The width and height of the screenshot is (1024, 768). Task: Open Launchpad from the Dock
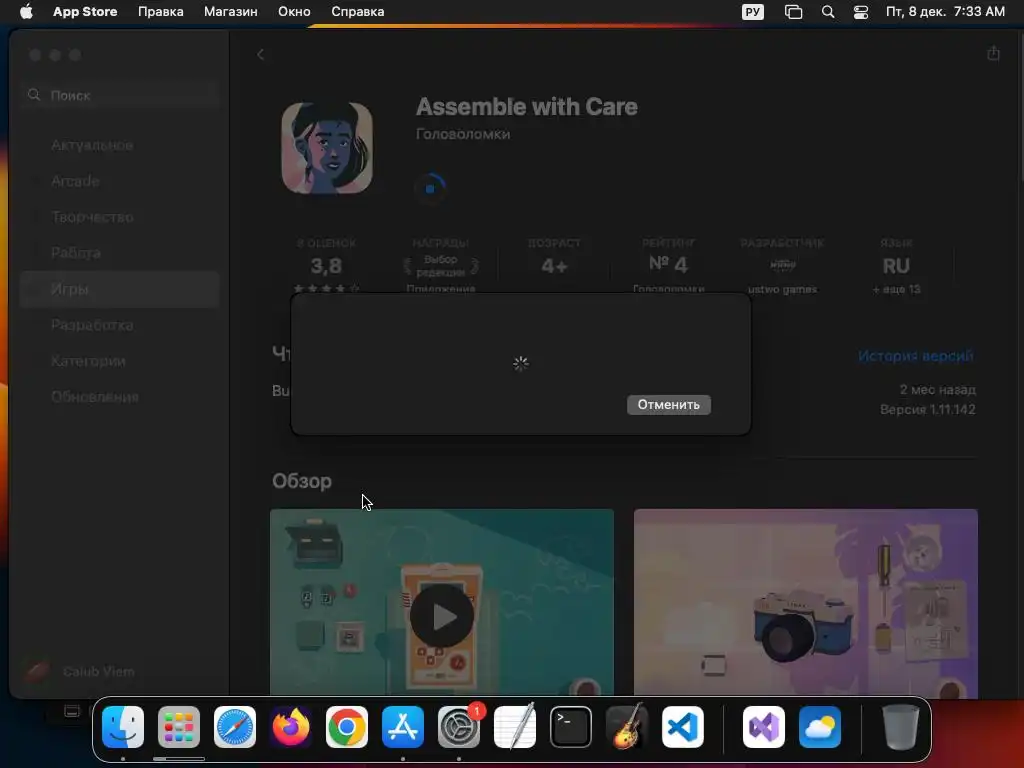click(179, 727)
